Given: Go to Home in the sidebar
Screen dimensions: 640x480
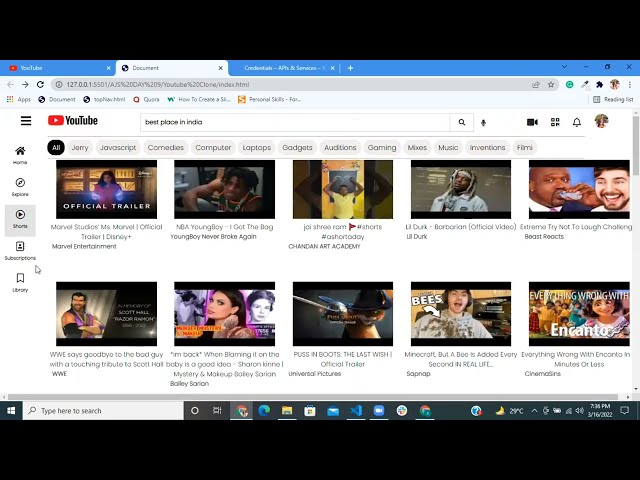Looking at the screenshot, I should [x=20, y=155].
